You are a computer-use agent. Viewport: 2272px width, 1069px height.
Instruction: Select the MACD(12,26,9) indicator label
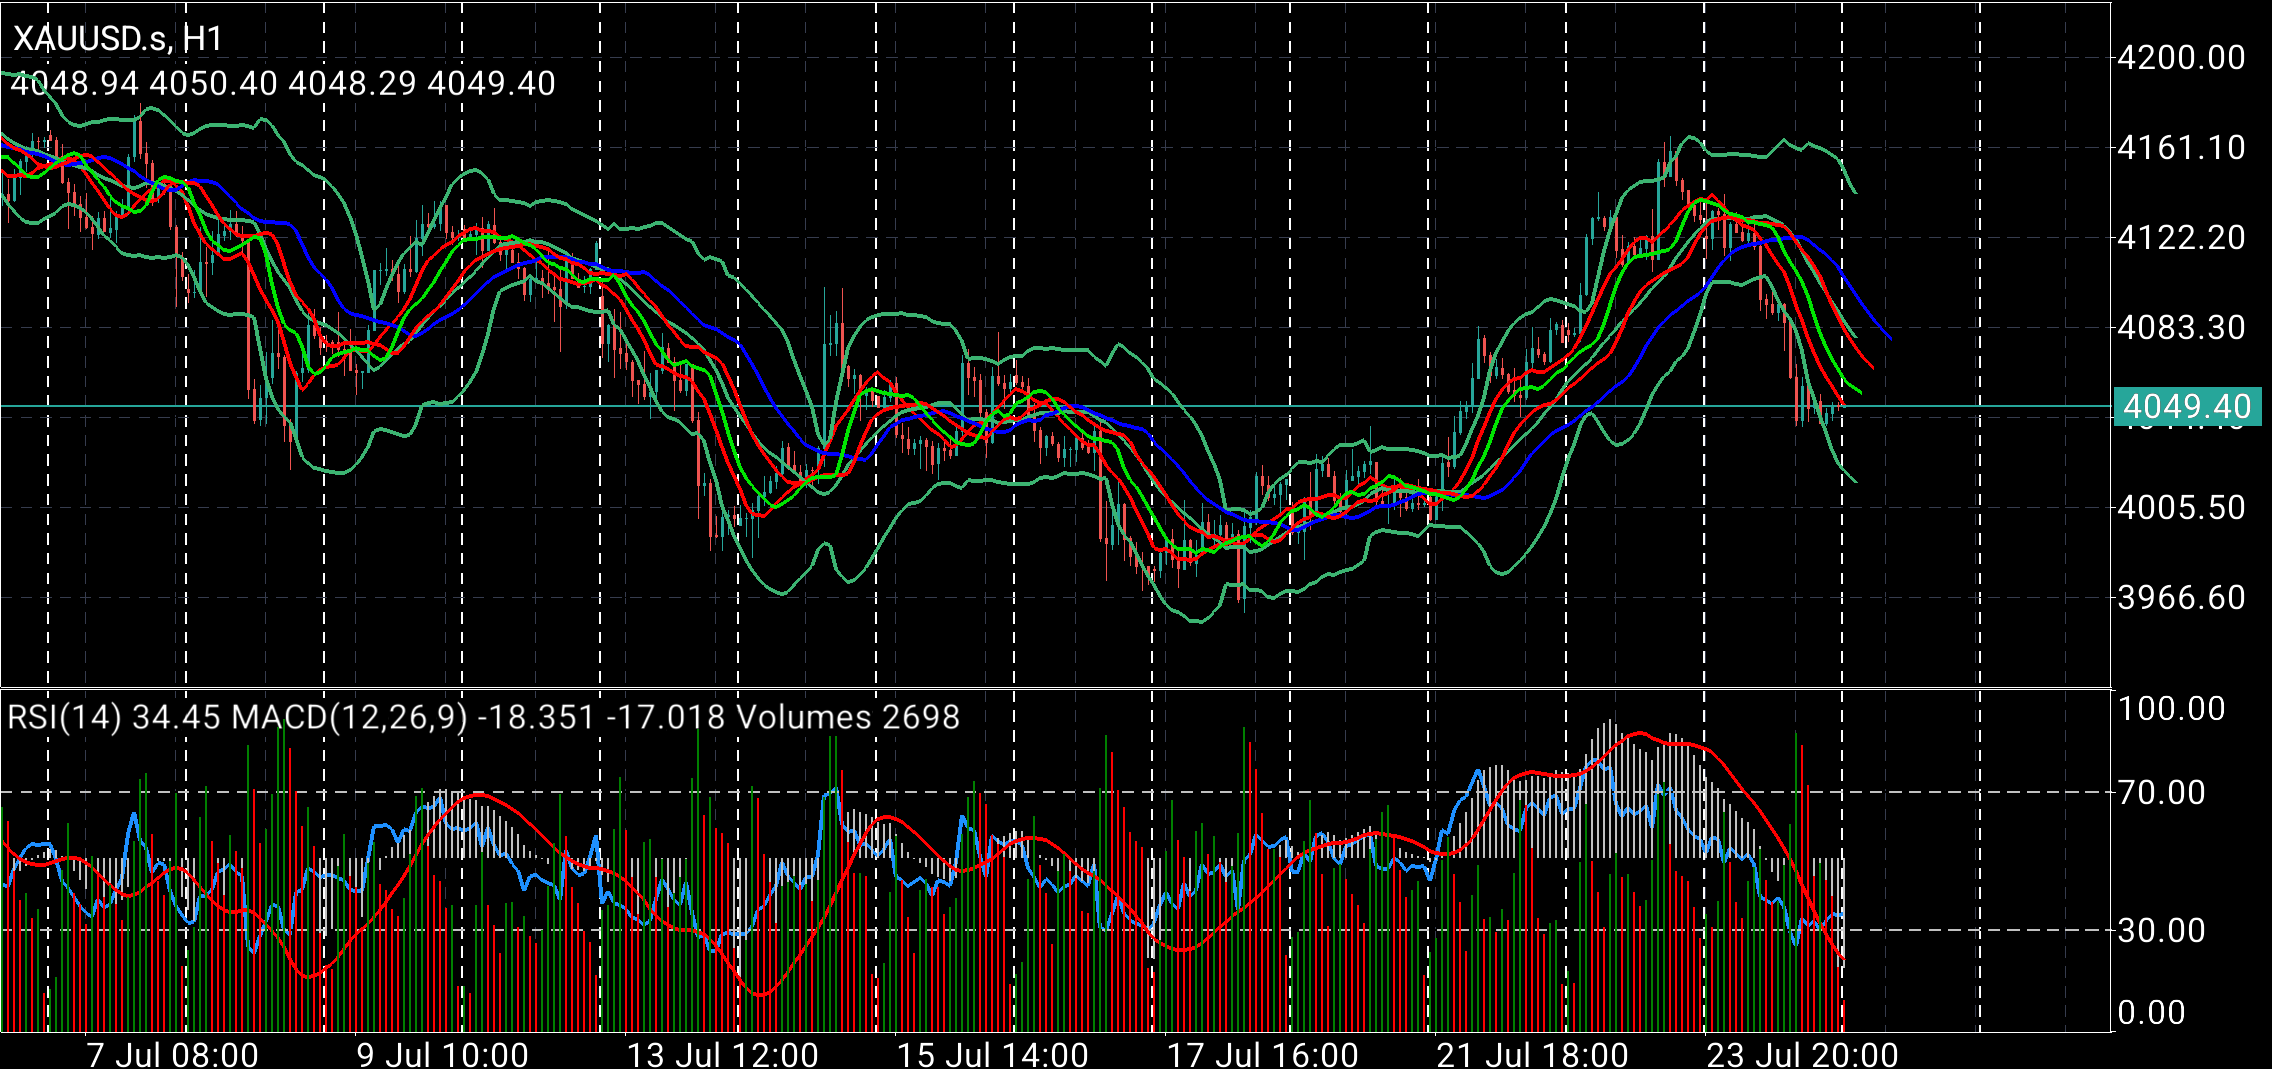(349, 717)
